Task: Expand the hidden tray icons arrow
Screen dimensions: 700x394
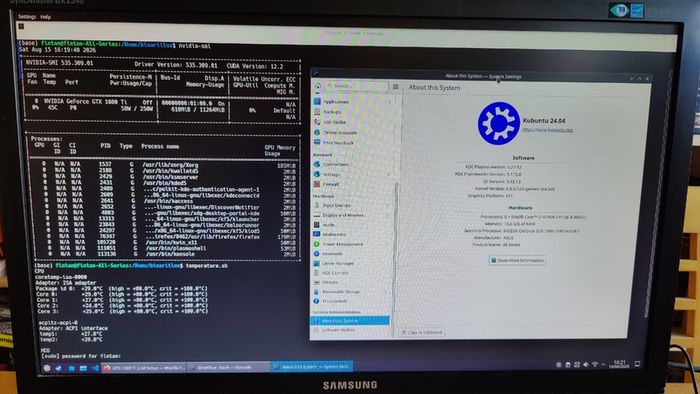Action: (x=603, y=365)
